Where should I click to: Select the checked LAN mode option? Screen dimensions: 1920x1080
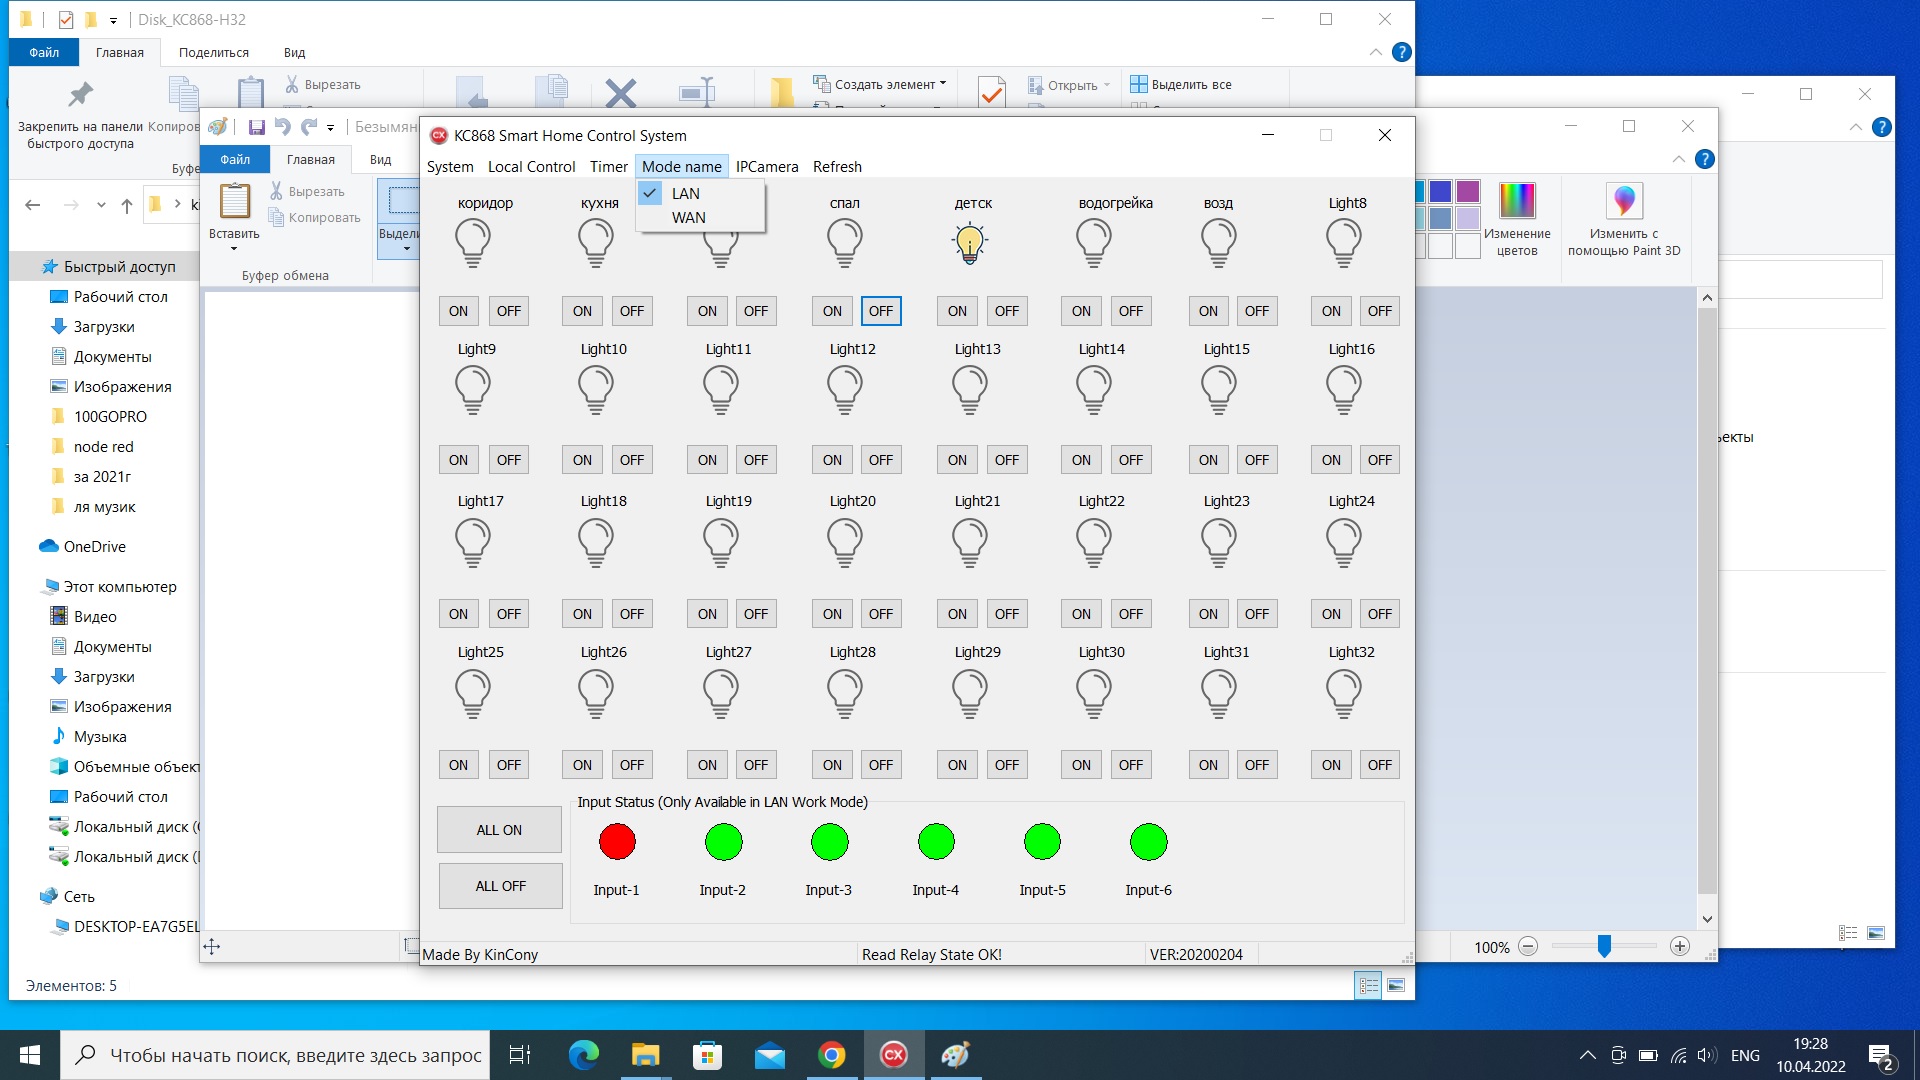tap(685, 193)
